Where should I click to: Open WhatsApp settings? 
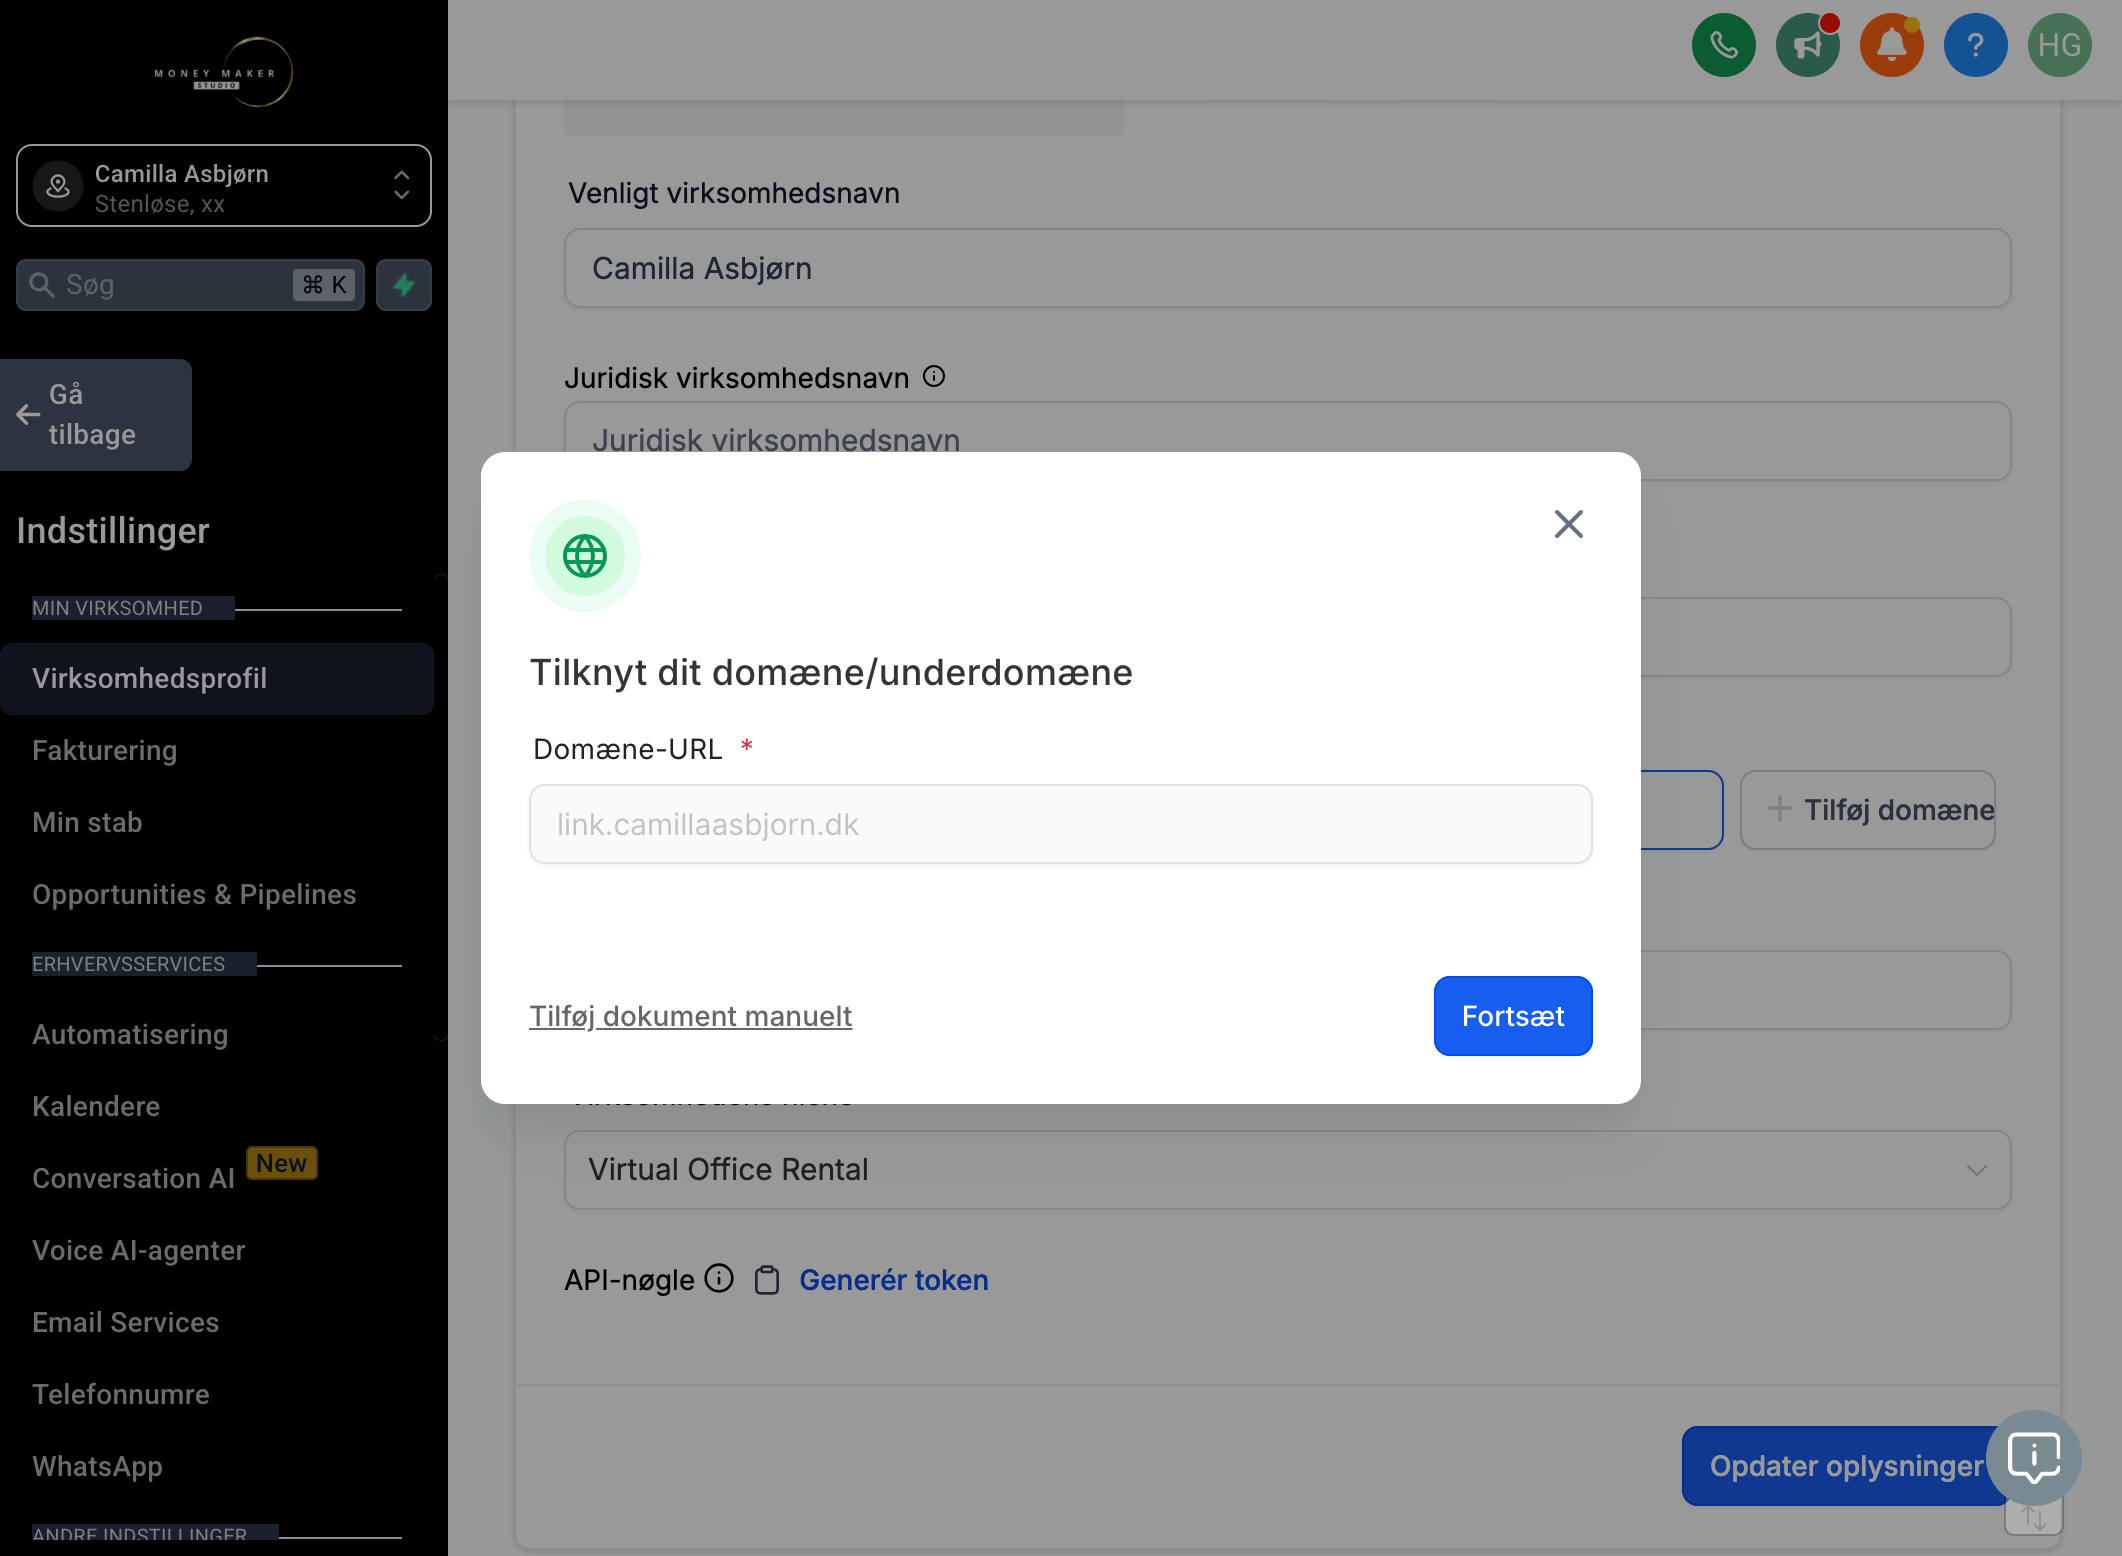pyautogui.click(x=98, y=1467)
